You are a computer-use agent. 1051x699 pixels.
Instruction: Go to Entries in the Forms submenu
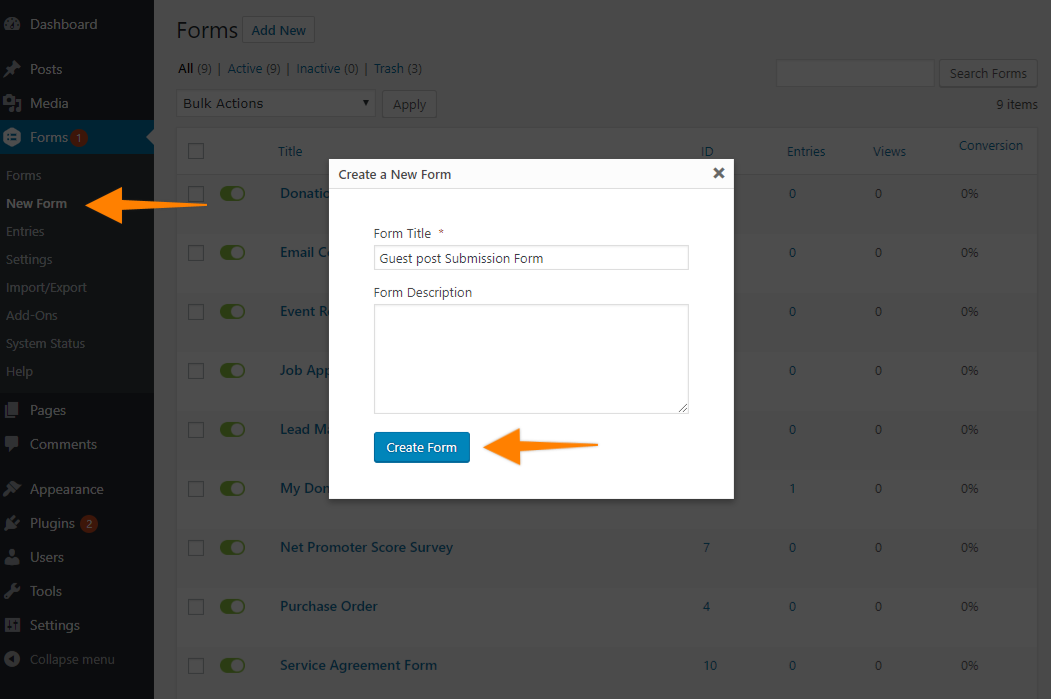(25, 232)
